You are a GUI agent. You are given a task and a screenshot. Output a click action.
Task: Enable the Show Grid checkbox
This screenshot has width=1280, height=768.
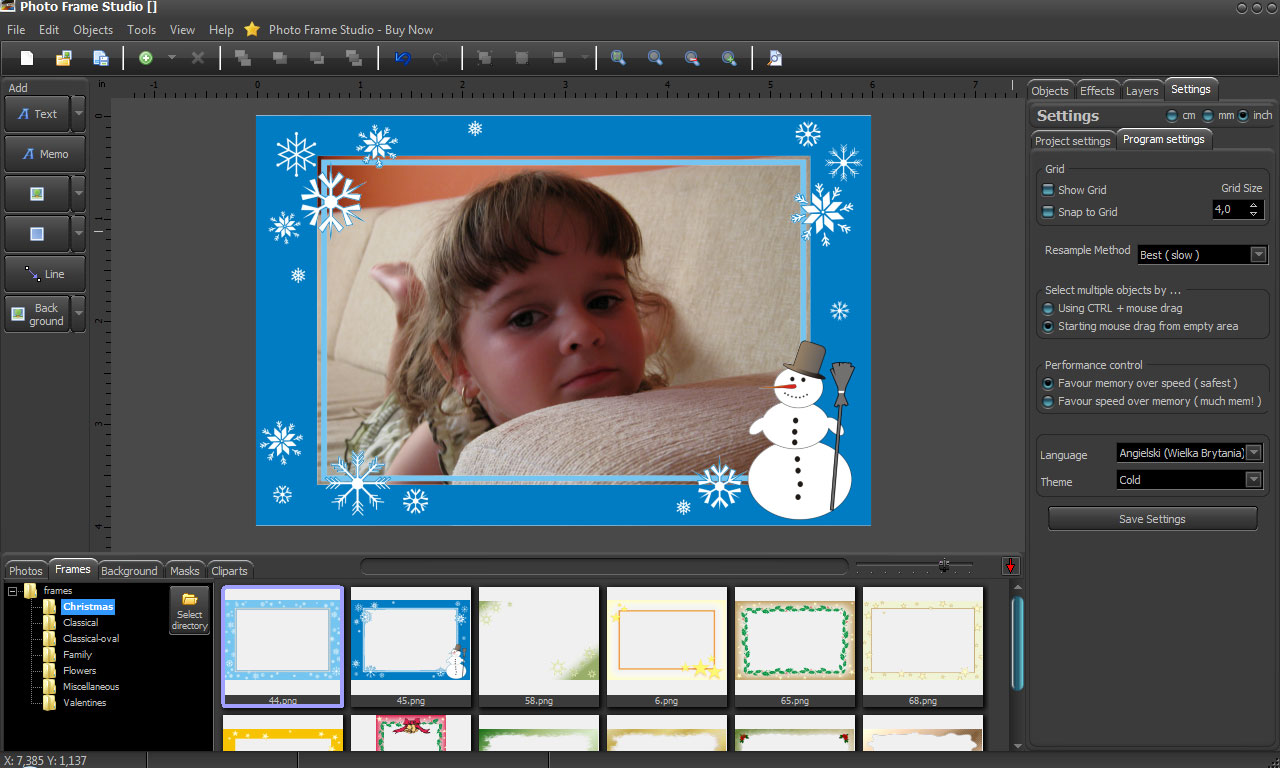coord(1048,190)
